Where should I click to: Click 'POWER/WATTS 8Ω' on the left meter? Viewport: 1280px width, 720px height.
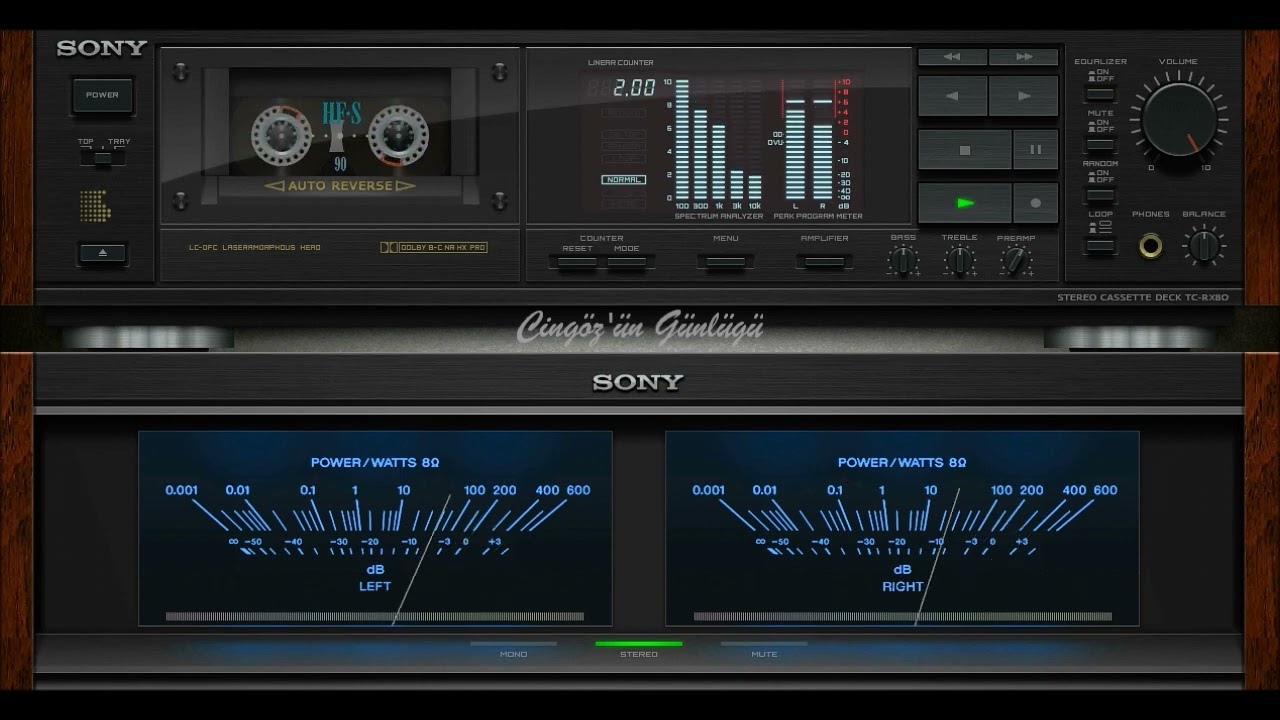point(375,463)
